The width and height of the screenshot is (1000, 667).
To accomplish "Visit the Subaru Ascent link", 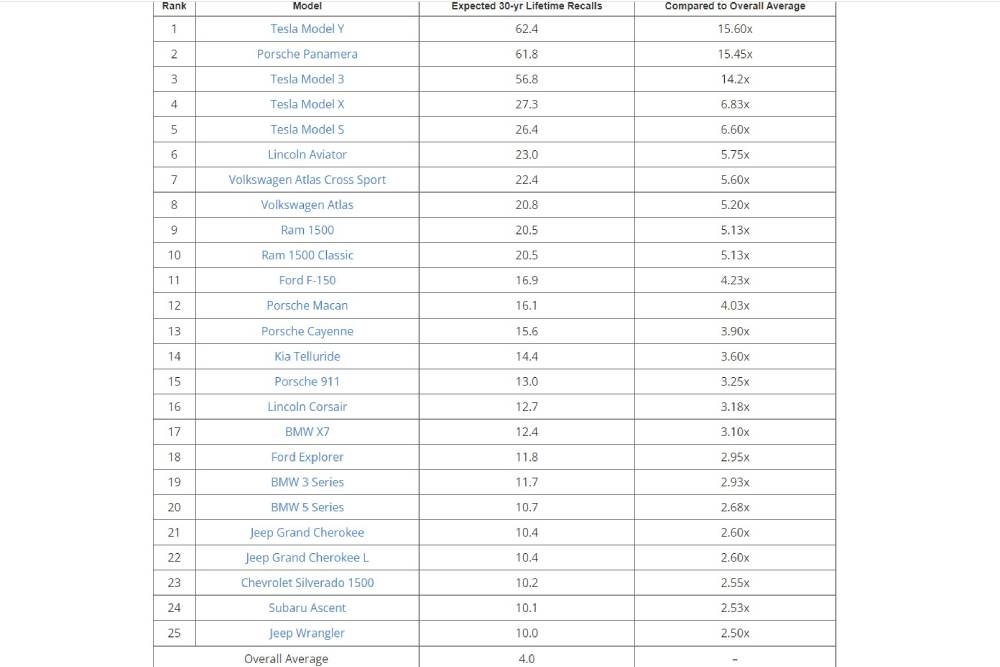I will click(307, 608).
